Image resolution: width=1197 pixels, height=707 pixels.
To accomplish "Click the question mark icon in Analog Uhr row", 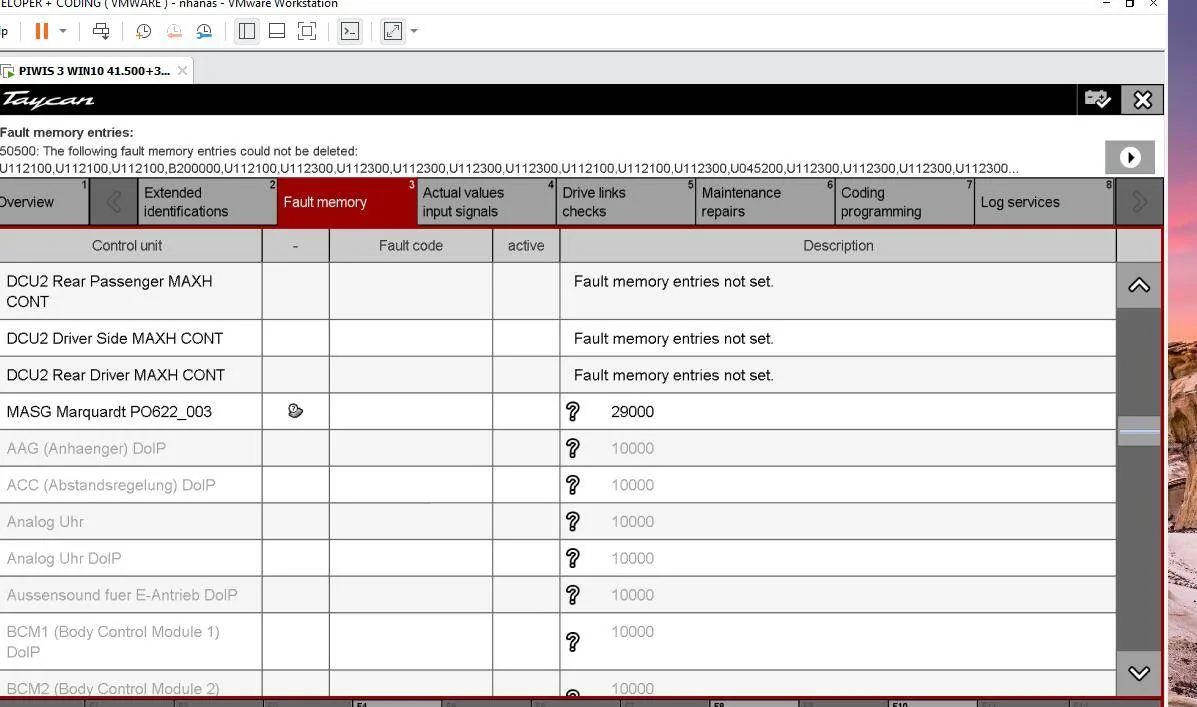I will 573,521.
